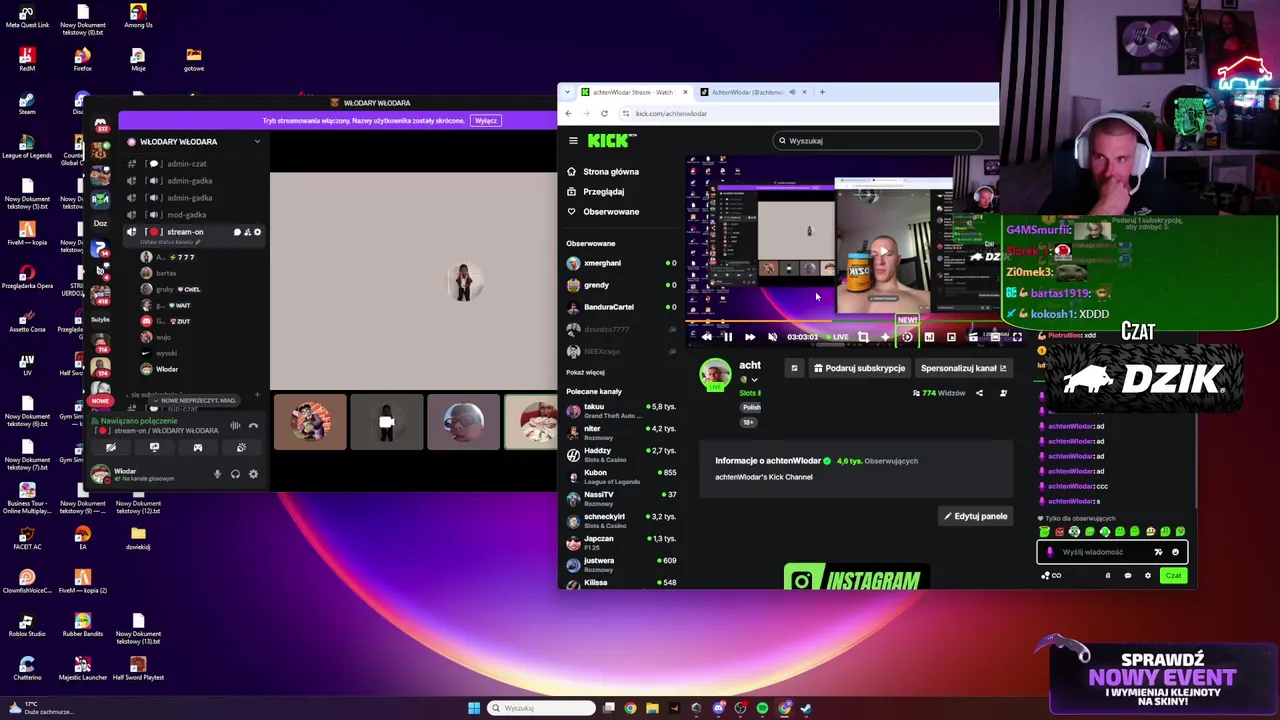Open File Explorer from taskbar
Screen dimensions: 1280x720
652,708
